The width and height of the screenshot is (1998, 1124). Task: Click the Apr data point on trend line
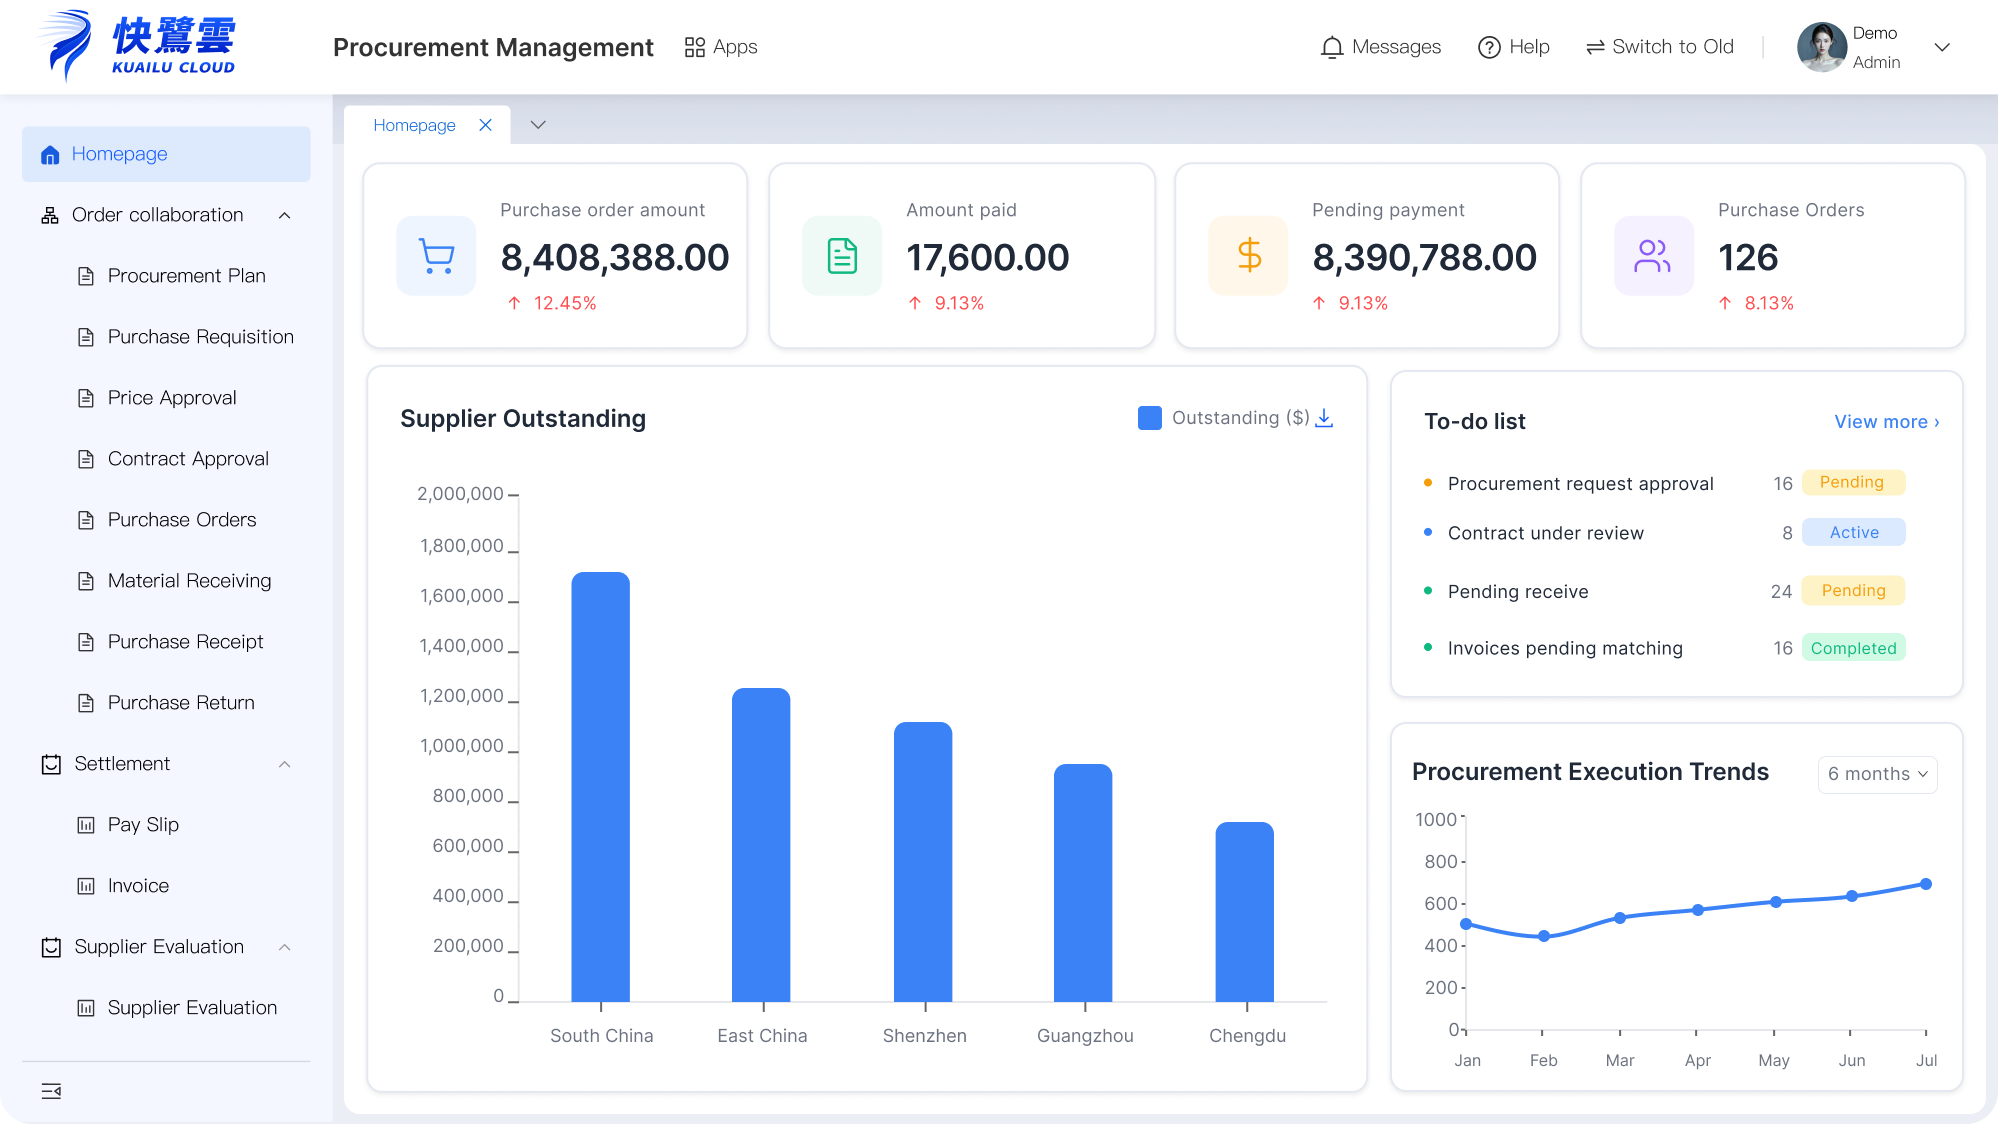[x=1698, y=910]
